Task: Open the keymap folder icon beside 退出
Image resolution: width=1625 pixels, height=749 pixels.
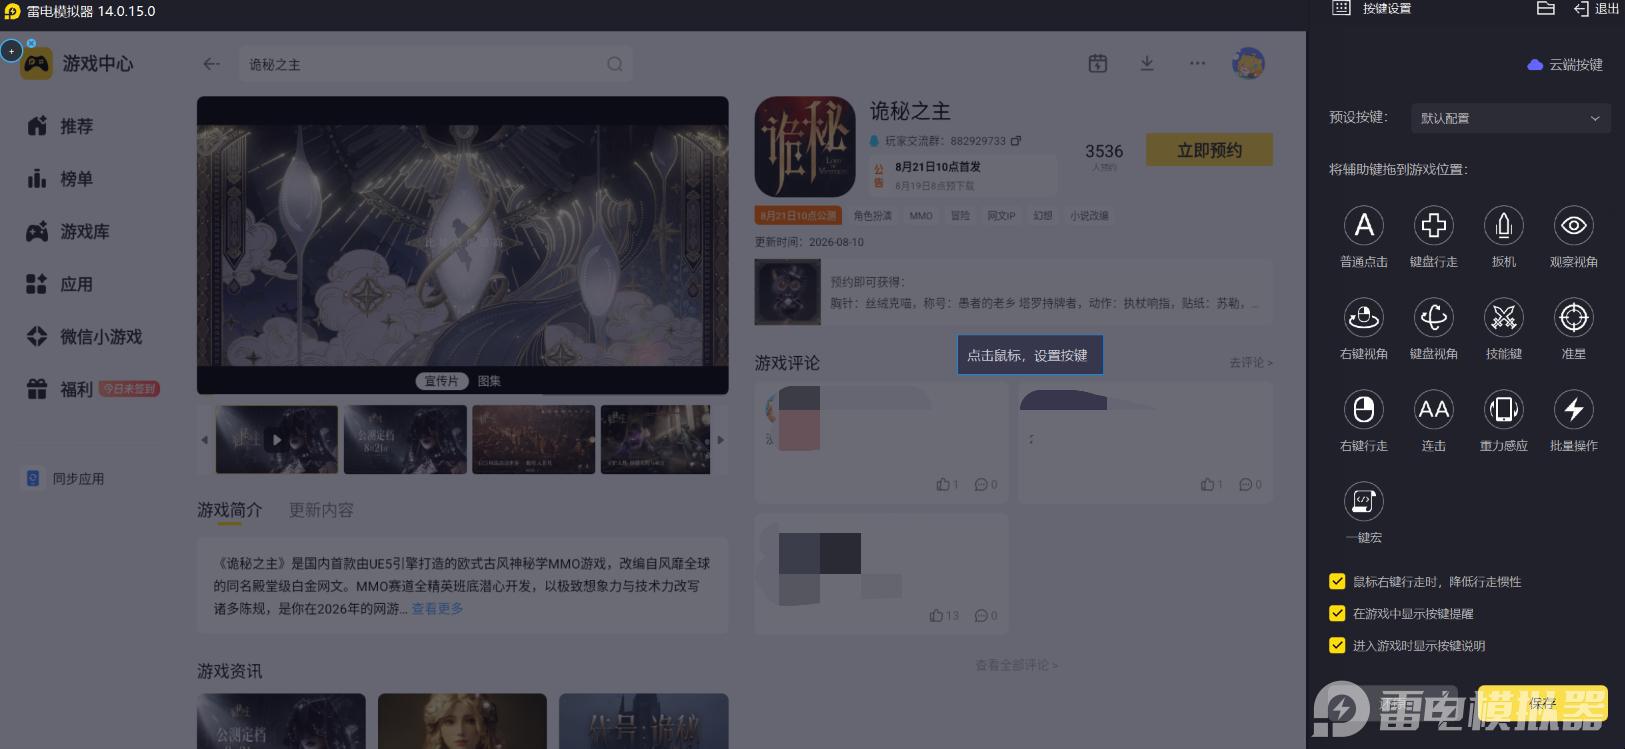Action: pyautogui.click(x=1545, y=9)
